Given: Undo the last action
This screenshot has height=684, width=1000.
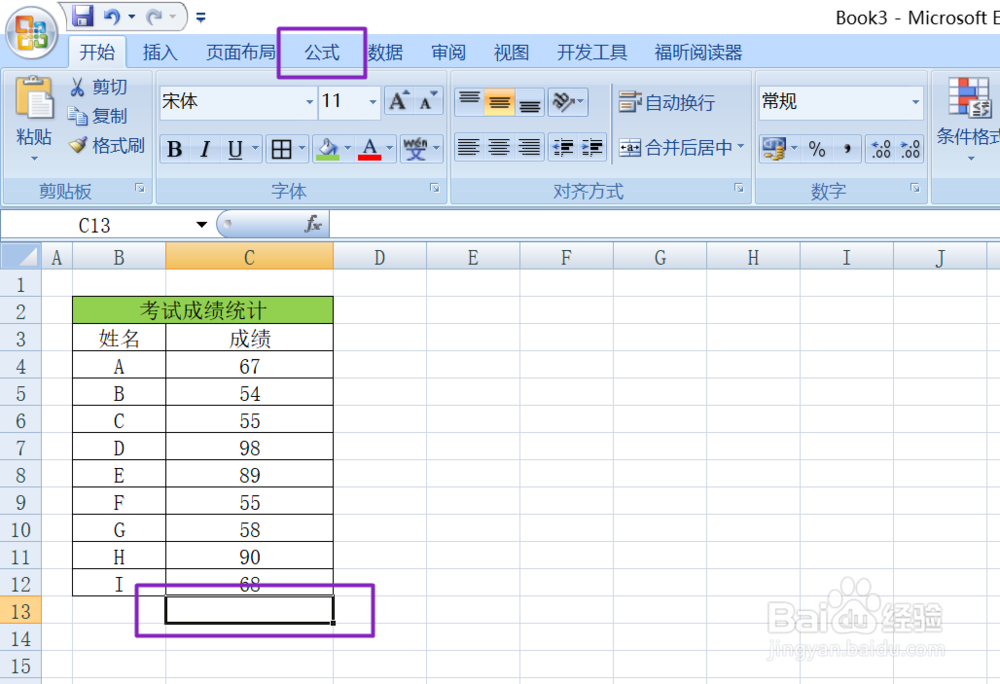Looking at the screenshot, I should coord(112,16).
